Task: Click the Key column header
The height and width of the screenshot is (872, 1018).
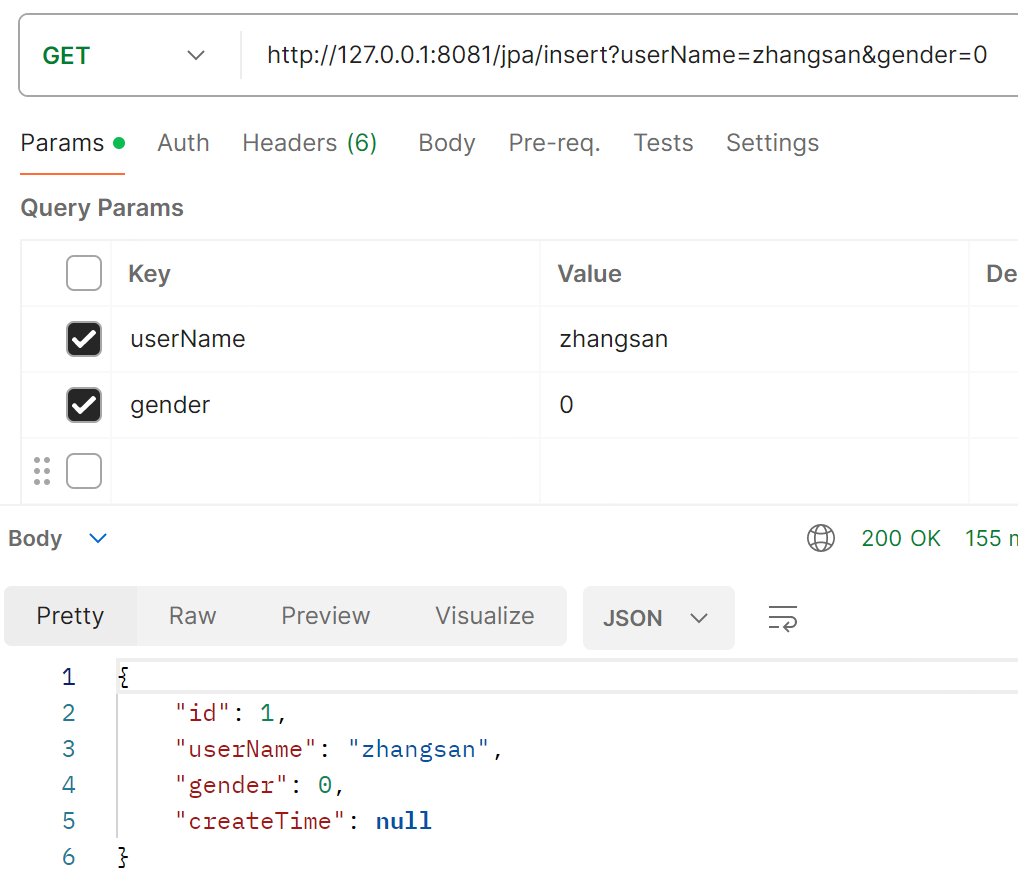Action: point(149,273)
